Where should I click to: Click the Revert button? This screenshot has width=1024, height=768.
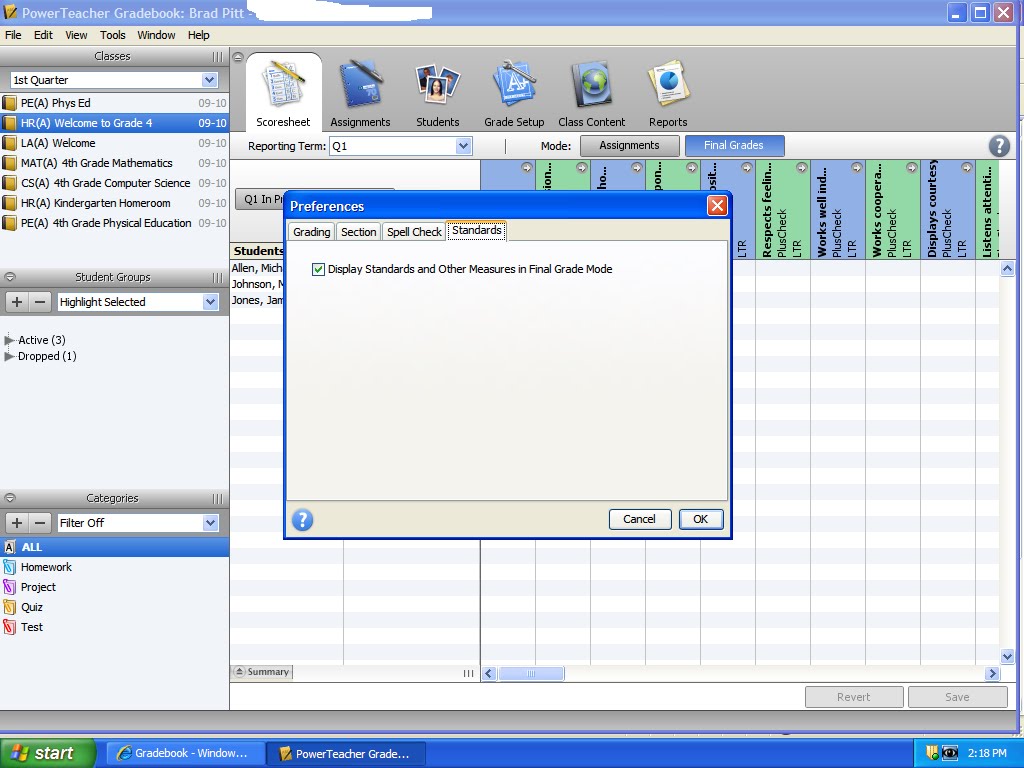(x=854, y=697)
